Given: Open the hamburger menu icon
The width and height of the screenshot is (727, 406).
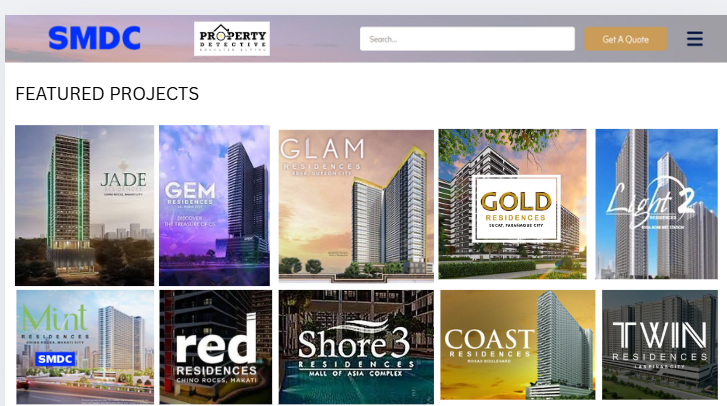Looking at the screenshot, I should coord(694,38).
